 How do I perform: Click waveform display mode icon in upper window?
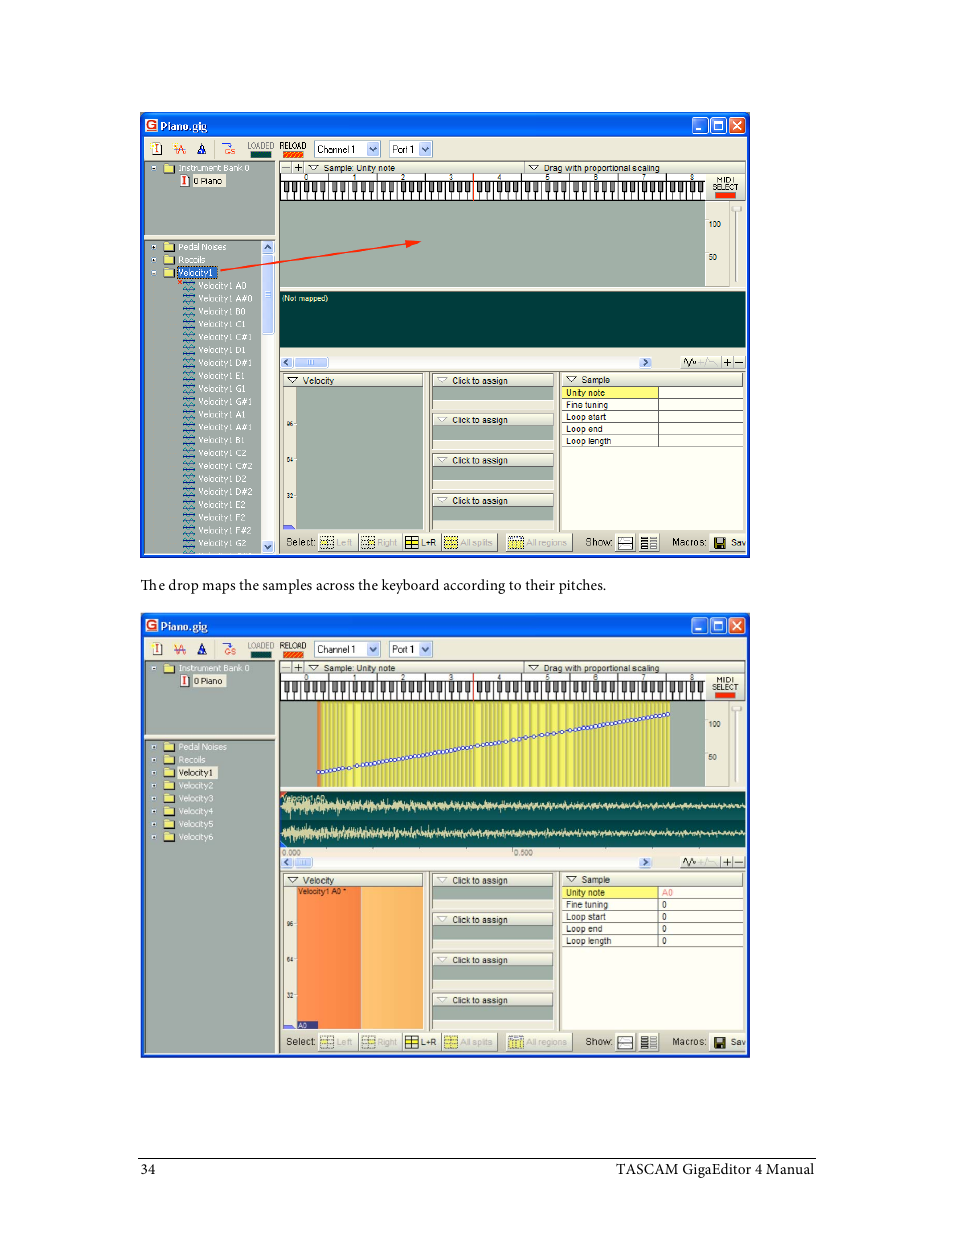690,362
